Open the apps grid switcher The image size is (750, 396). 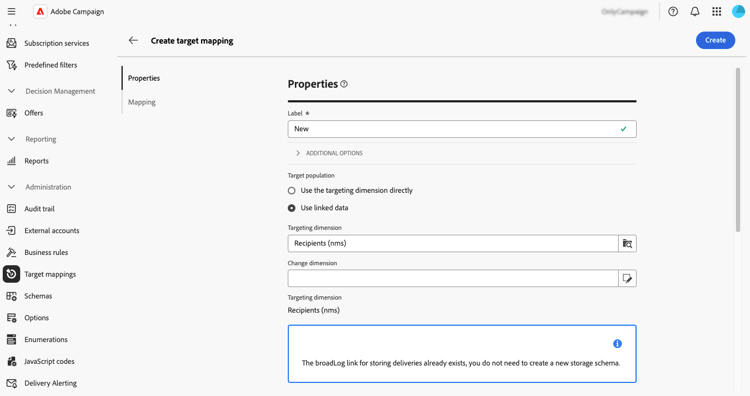pos(717,11)
